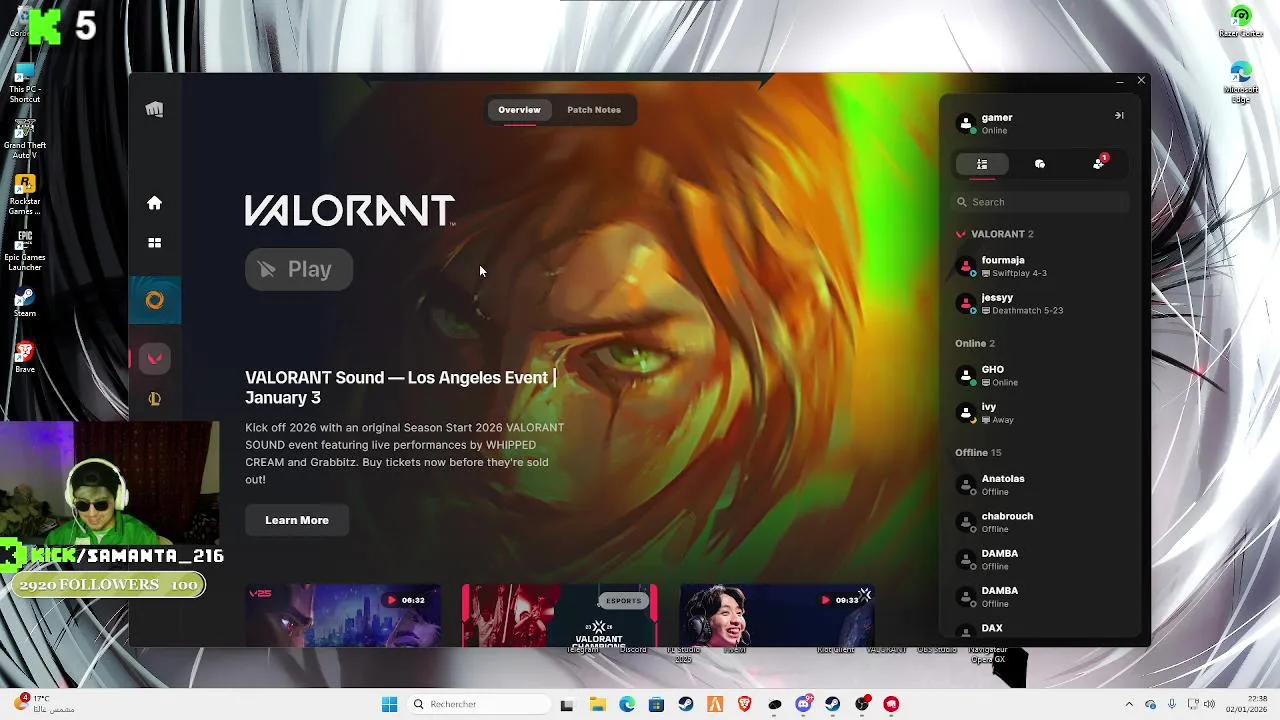
Task: Show hidden system tray icons
Action: pyautogui.click(x=1129, y=704)
